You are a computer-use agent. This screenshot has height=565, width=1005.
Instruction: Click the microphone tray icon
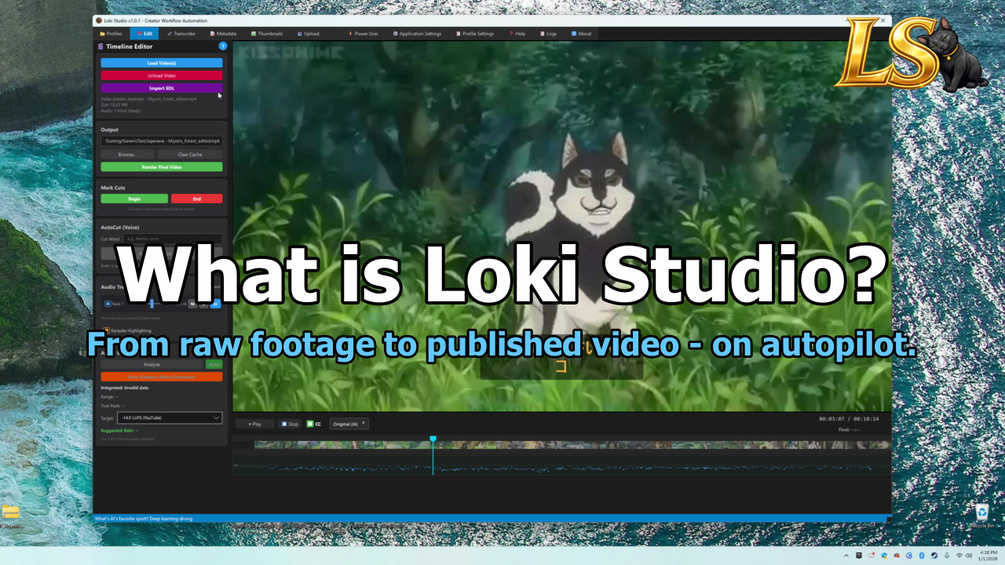click(x=947, y=555)
